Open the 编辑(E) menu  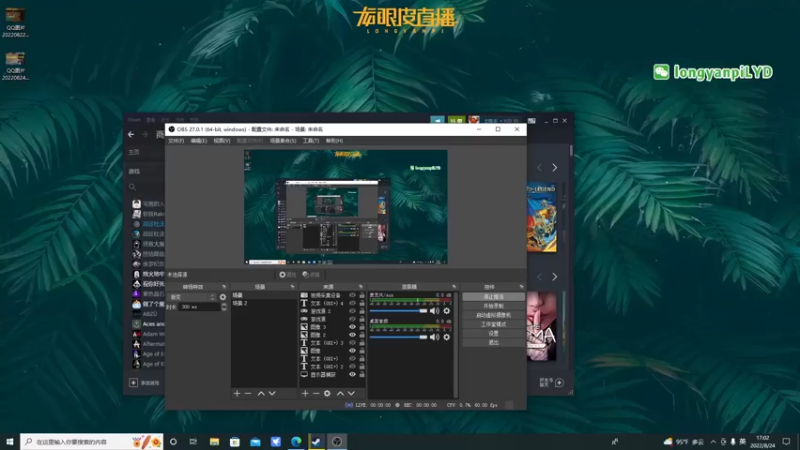click(x=198, y=140)
